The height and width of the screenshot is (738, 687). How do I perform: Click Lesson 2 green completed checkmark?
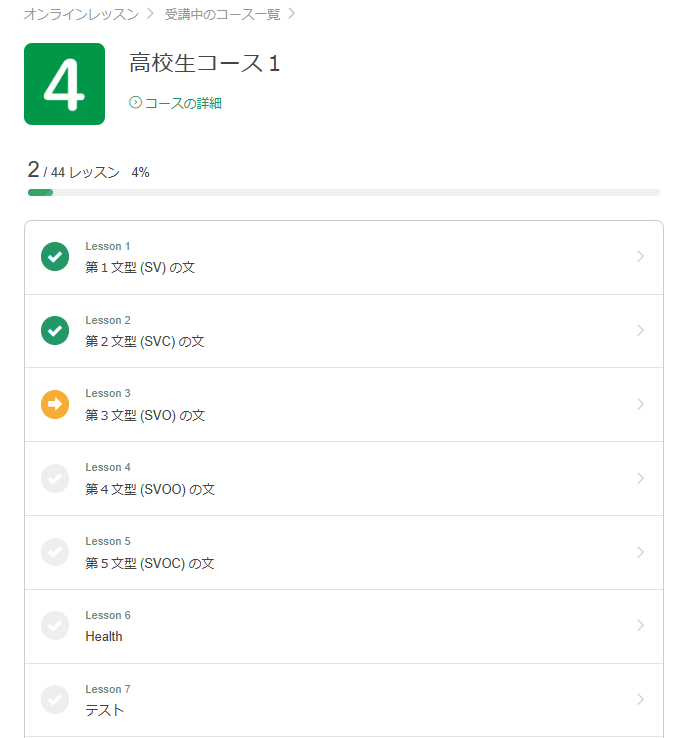point(55,331)
